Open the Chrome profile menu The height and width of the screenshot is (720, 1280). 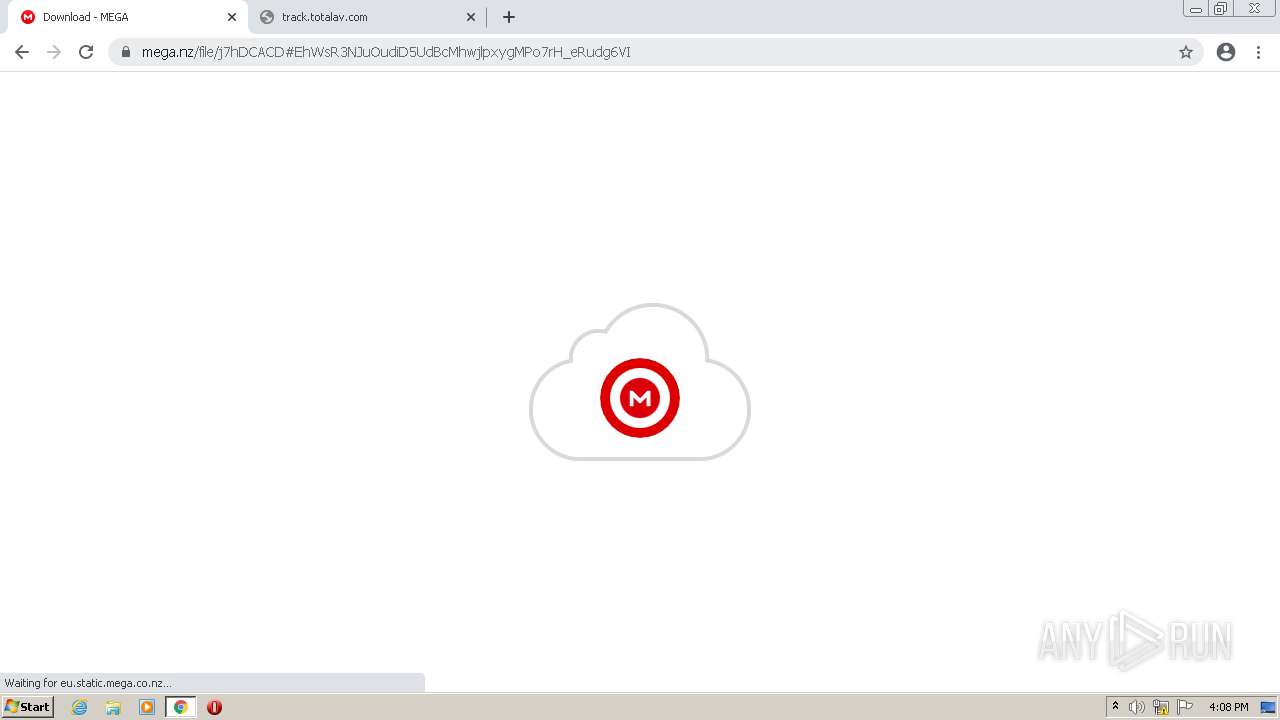(x=1226, y=52)
